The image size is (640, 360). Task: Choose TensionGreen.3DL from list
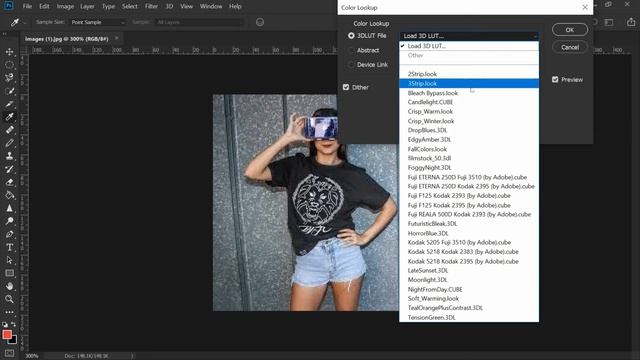pyautogui.click(x=469, y=317)
